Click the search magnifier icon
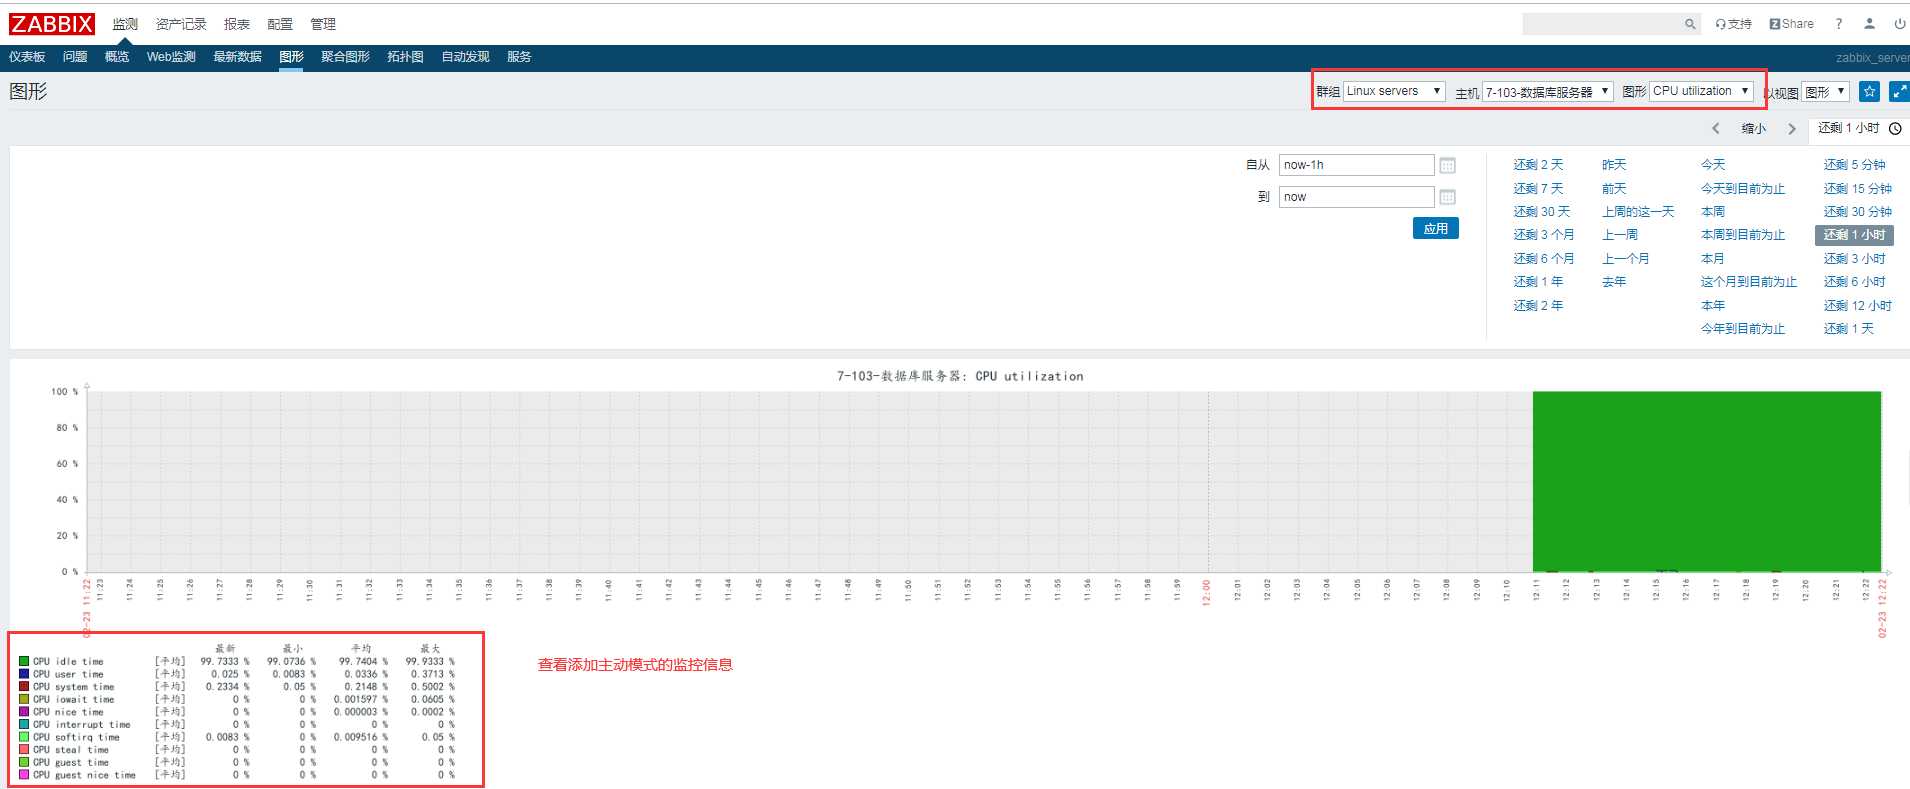The image size is (1910, 789). [x=1690, y=24]
